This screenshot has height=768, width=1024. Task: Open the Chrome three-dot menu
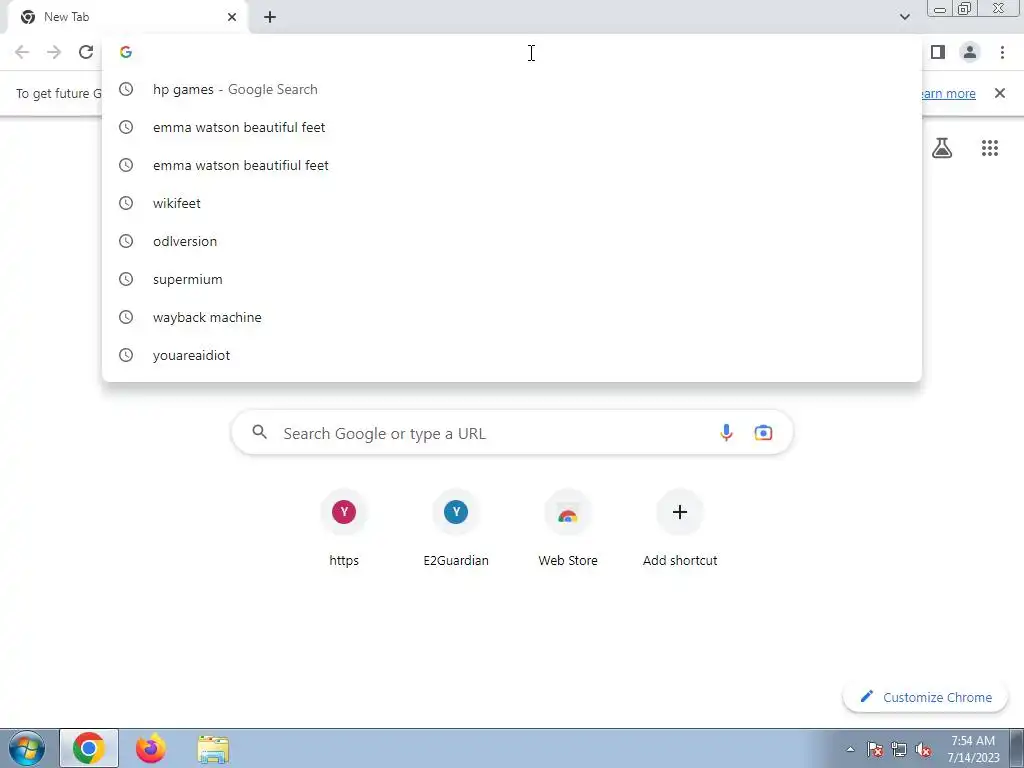(x=1002, y=52)
